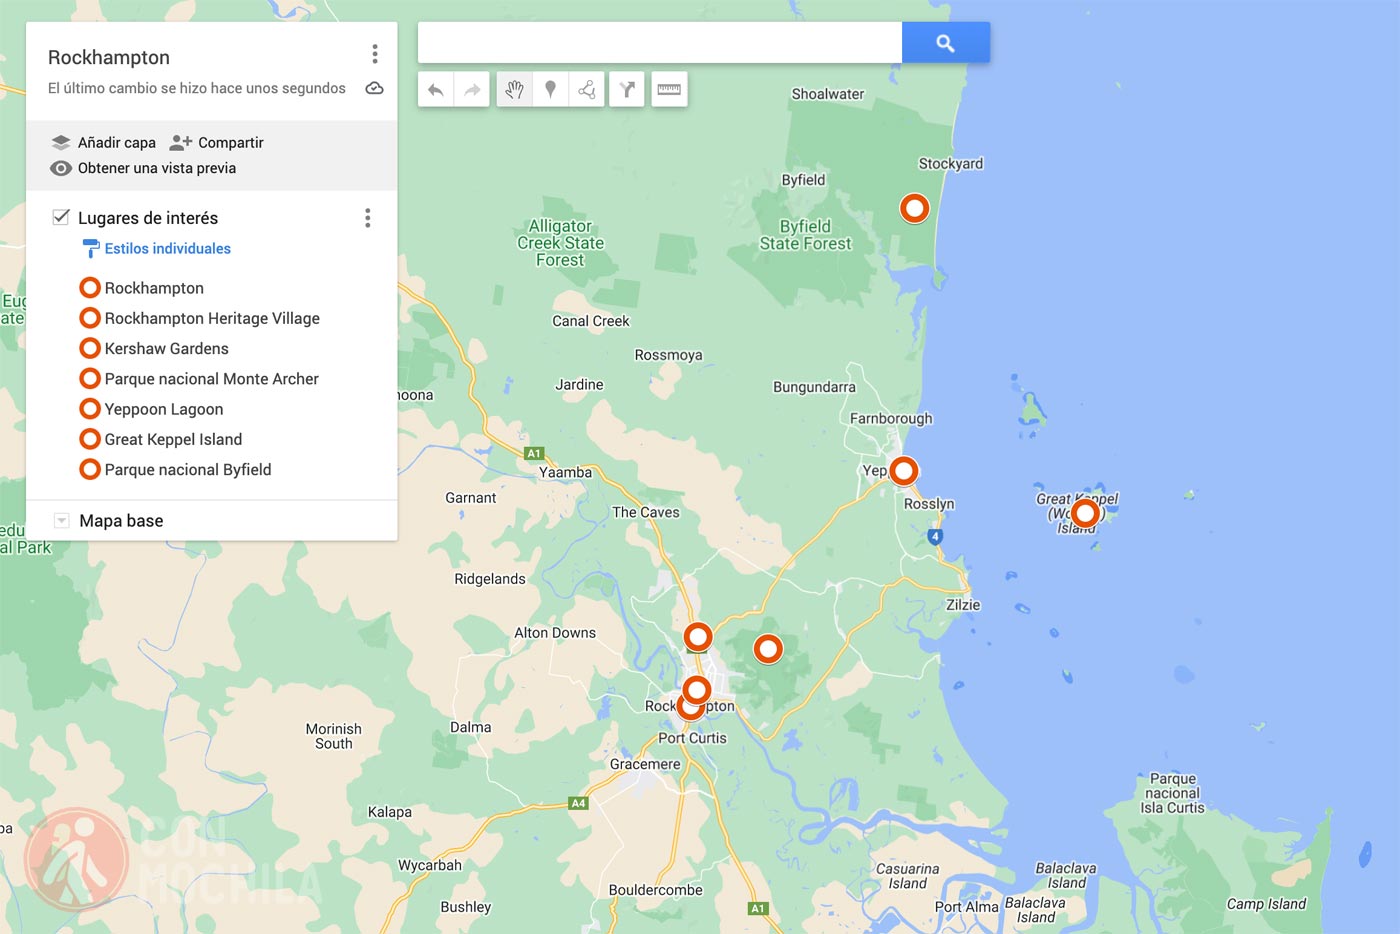Click the Compartir button
Screen dimensions: 1400x934
[216, 142]
